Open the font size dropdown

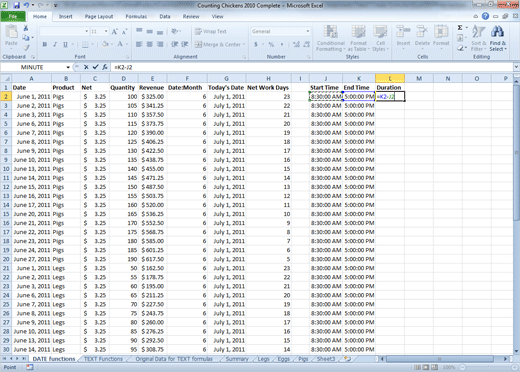[106, 31]
